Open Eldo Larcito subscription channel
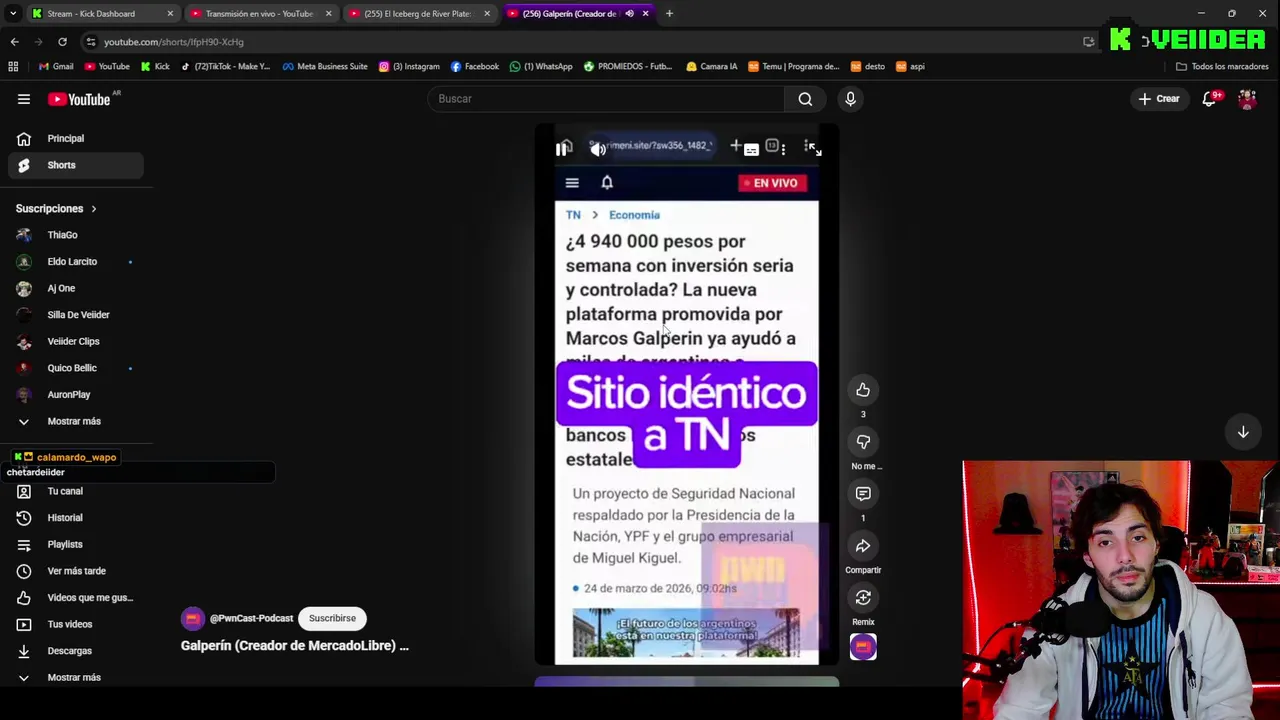The height and width of the screenshot is (720, 1280). (75, 262)
